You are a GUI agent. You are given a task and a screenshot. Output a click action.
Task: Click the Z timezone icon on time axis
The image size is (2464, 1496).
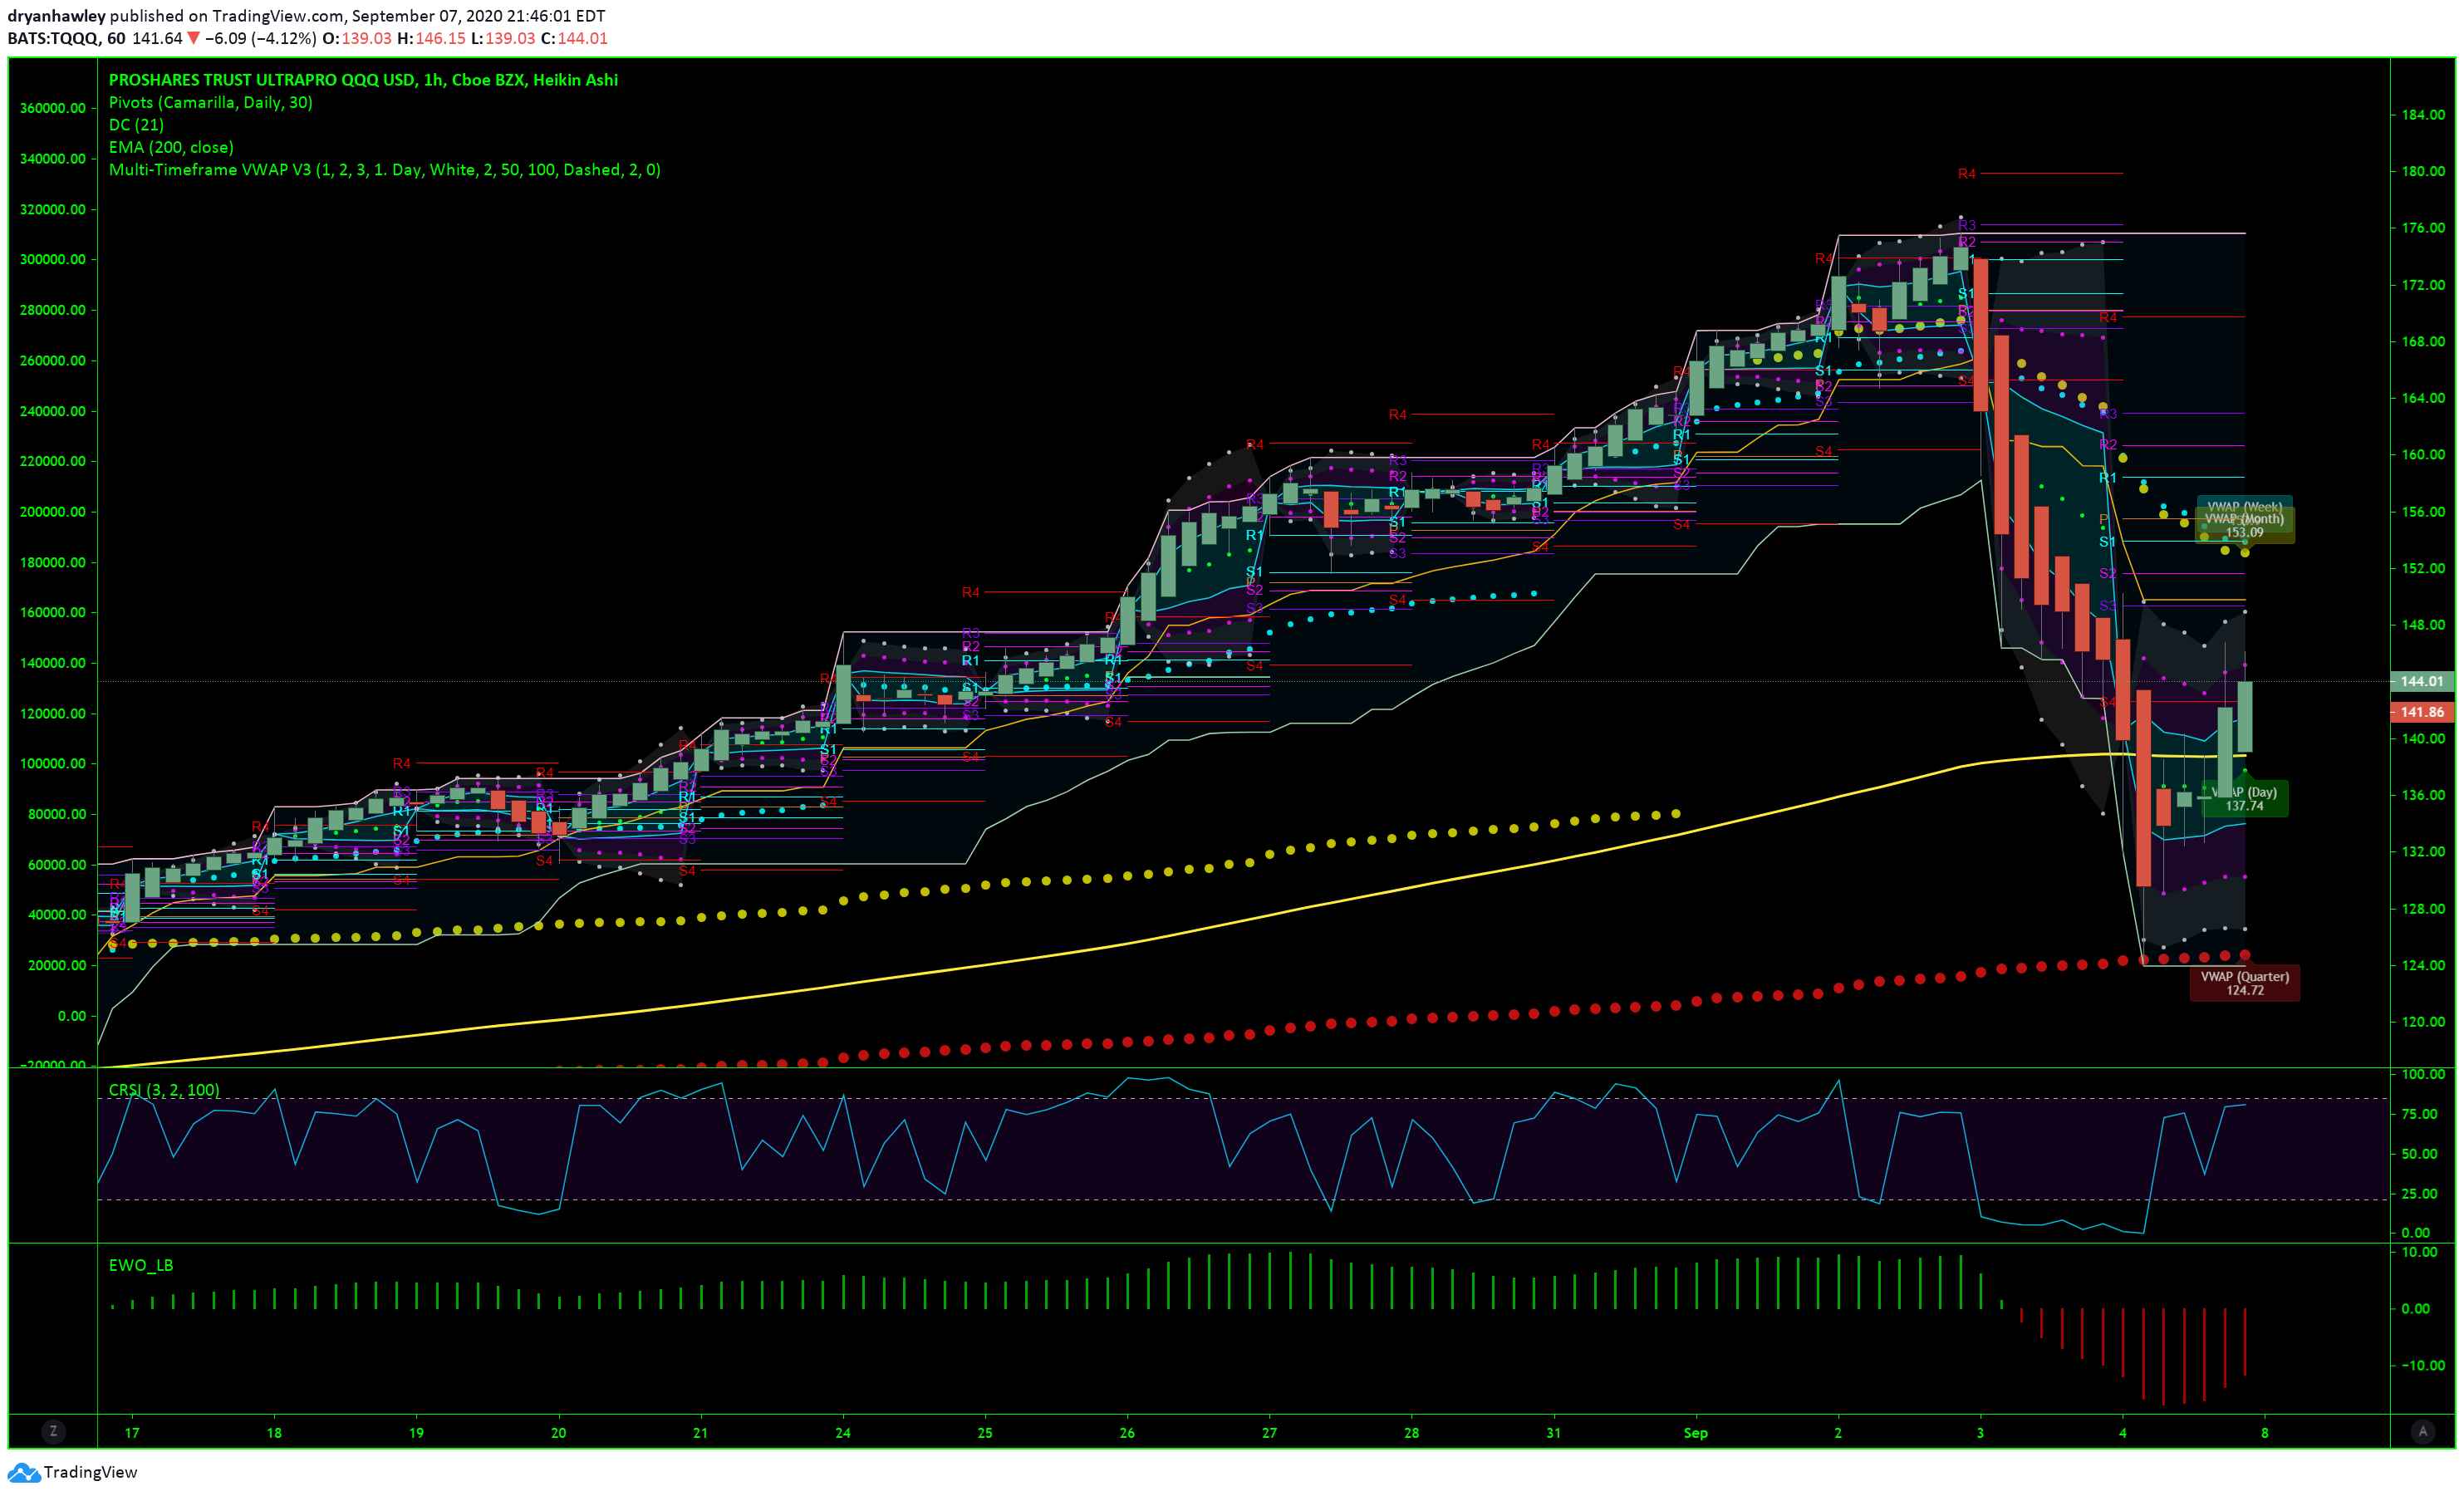click(x=53, y=1432)
